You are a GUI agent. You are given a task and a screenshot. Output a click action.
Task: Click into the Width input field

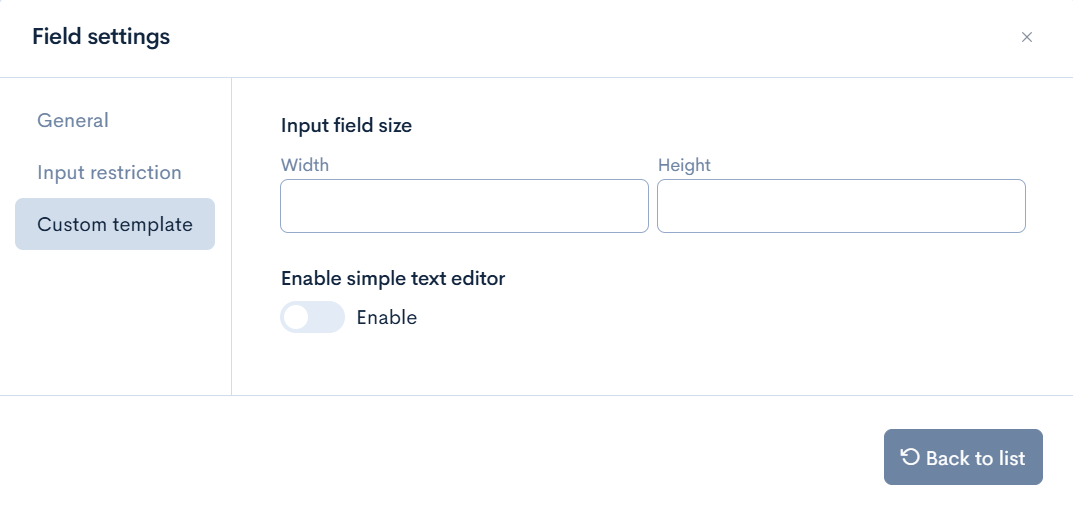[x=464, y=206]
